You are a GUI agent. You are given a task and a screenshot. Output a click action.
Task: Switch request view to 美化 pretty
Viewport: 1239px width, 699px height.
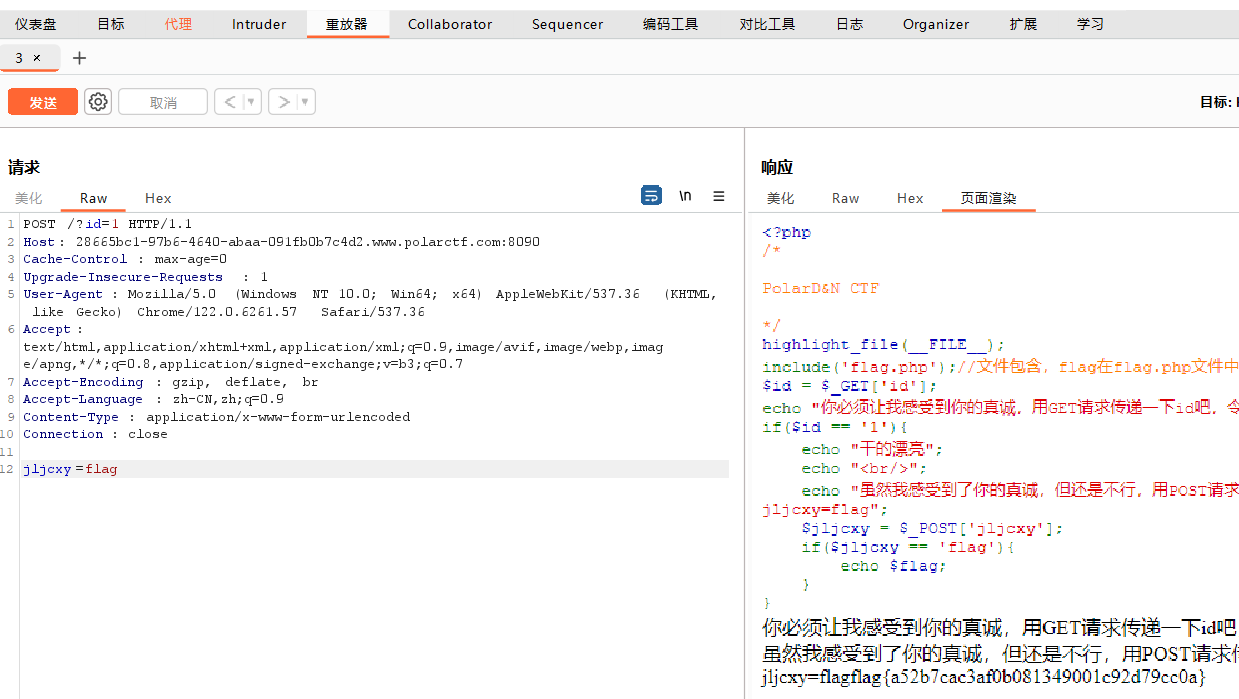pos(29,198)
